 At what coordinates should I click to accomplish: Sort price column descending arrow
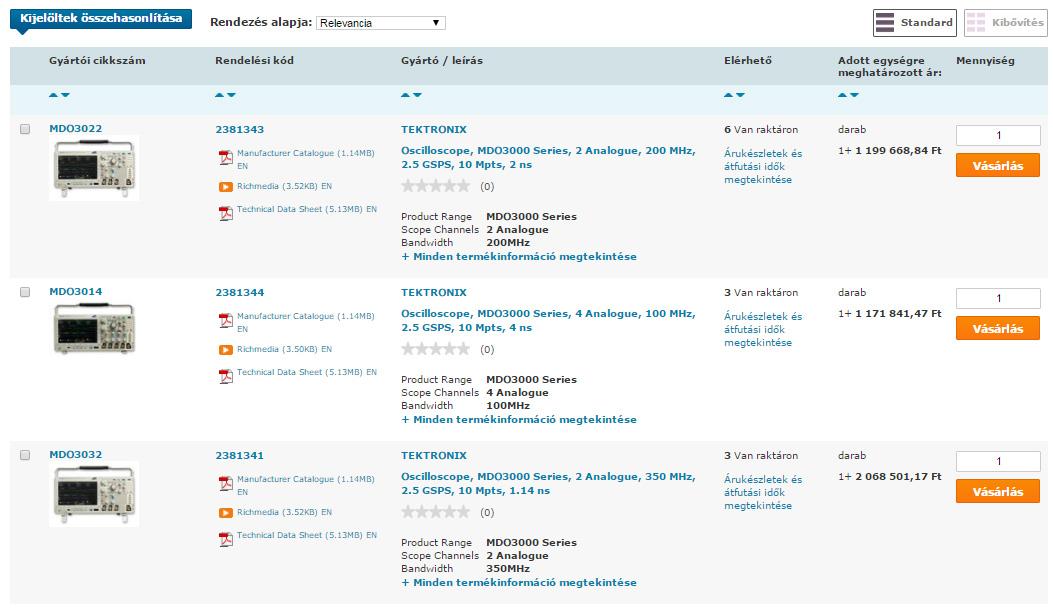(x=854, y=95)
